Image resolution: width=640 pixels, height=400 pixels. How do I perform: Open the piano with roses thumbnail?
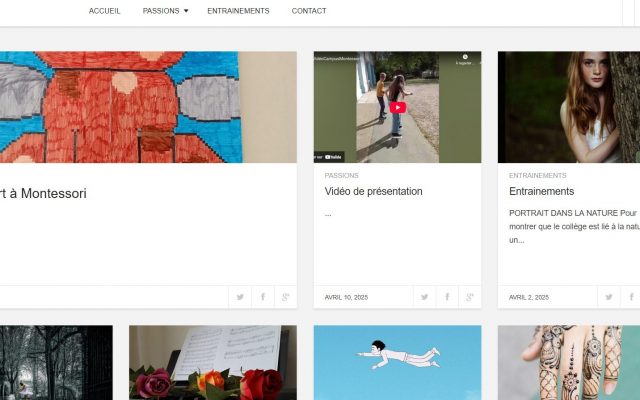point(212,362)
